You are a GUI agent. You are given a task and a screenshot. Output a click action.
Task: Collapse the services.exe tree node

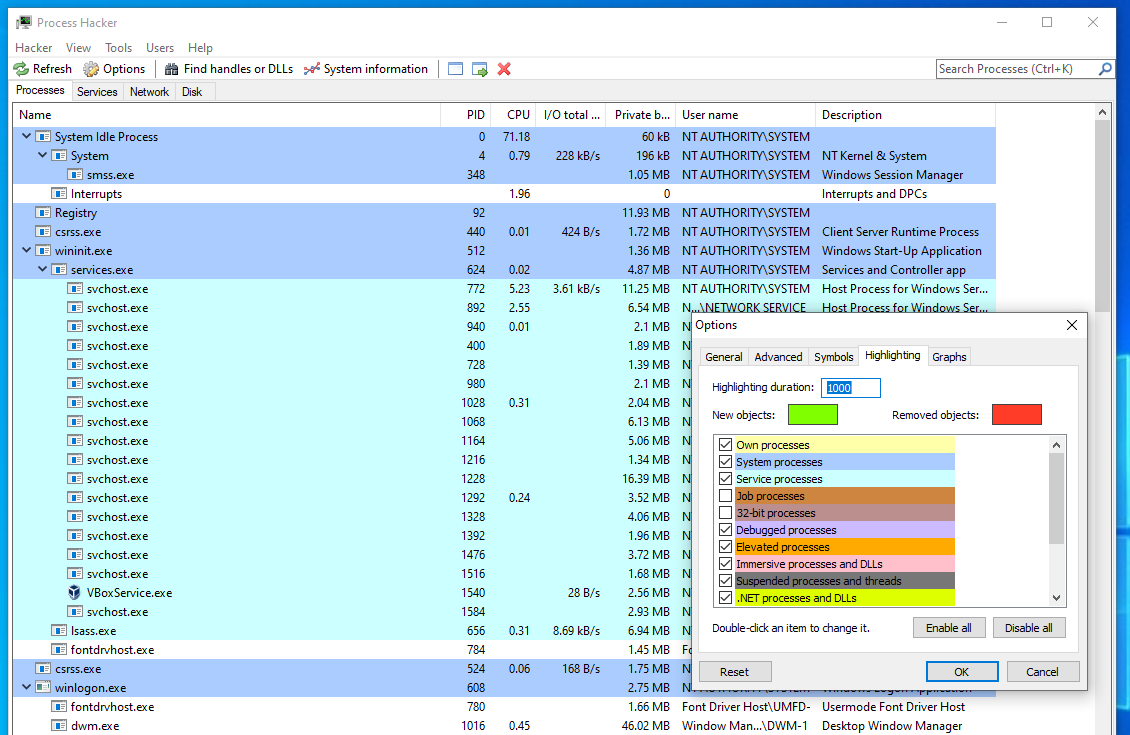[43, 270]
